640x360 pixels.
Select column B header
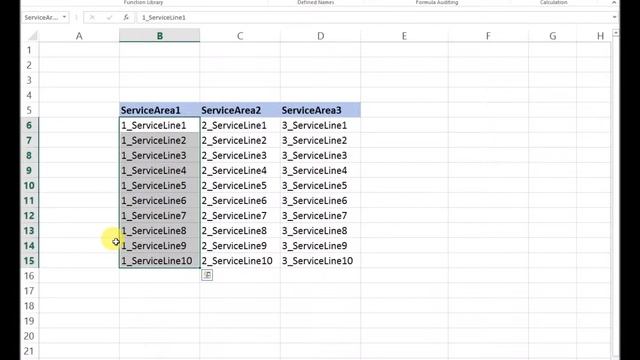click(160, 36)
